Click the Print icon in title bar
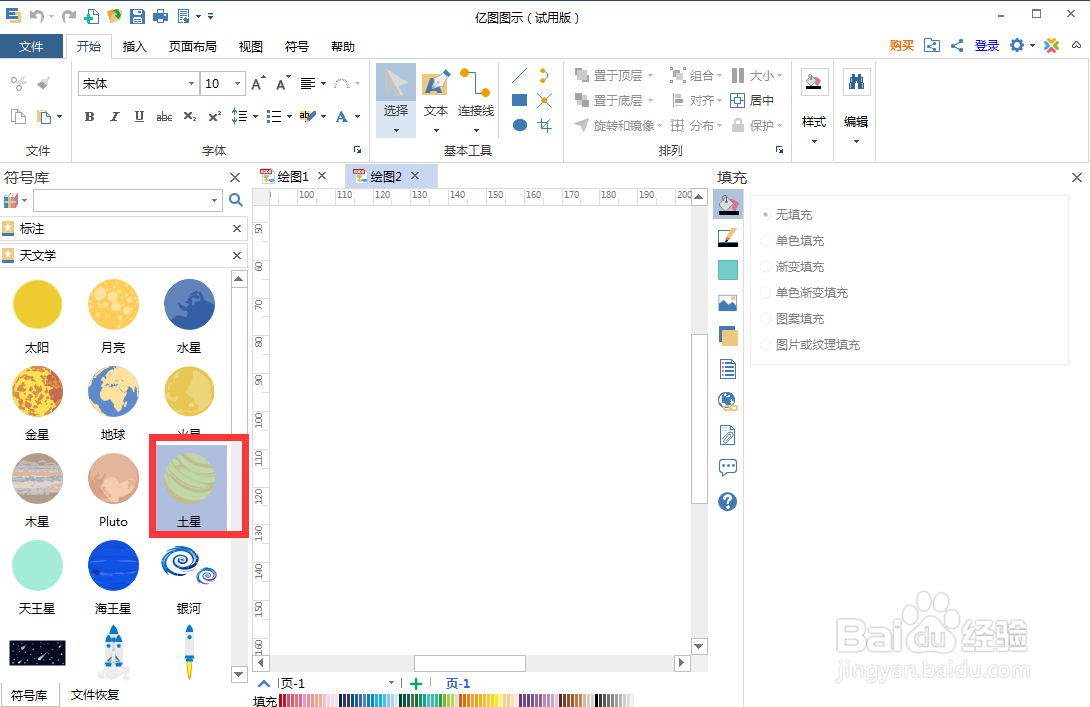The image size is (1090, 707). [x=160, y=15]
